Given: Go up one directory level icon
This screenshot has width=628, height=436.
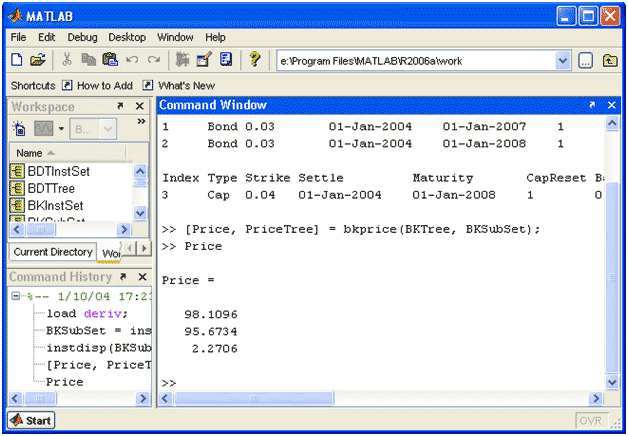Looking at the screenshot, I should coord(610,61).
